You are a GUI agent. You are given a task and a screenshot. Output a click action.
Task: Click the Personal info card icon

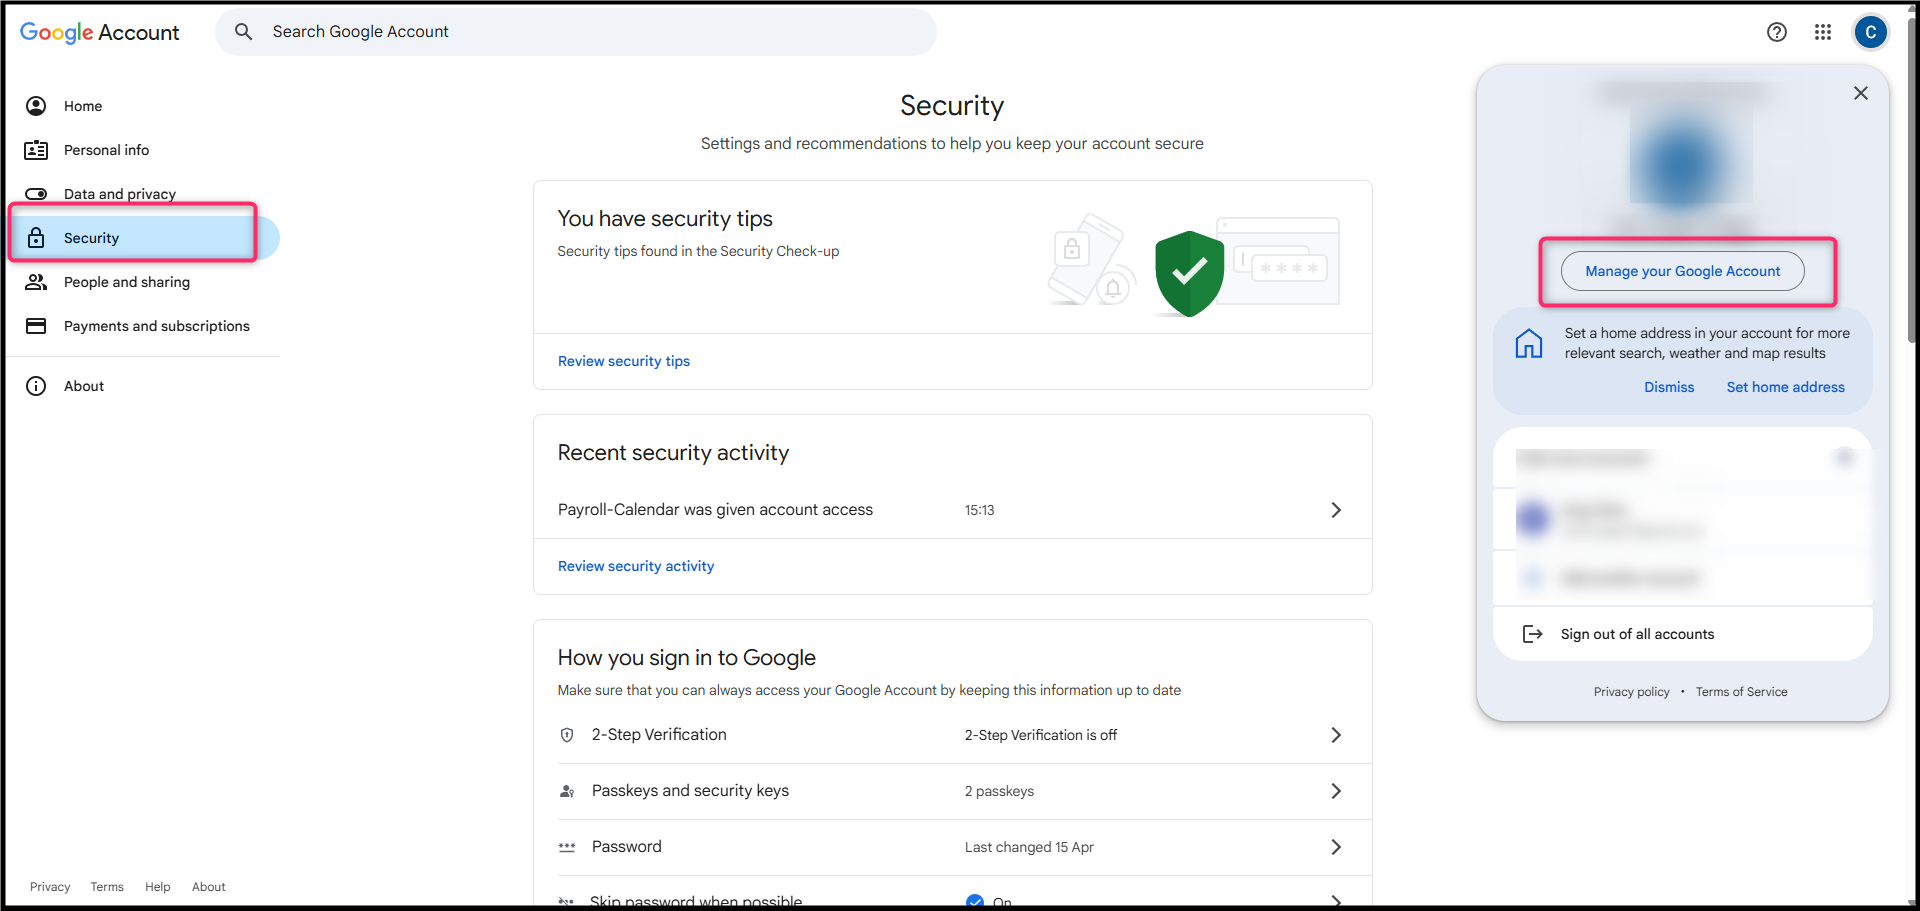36,150
